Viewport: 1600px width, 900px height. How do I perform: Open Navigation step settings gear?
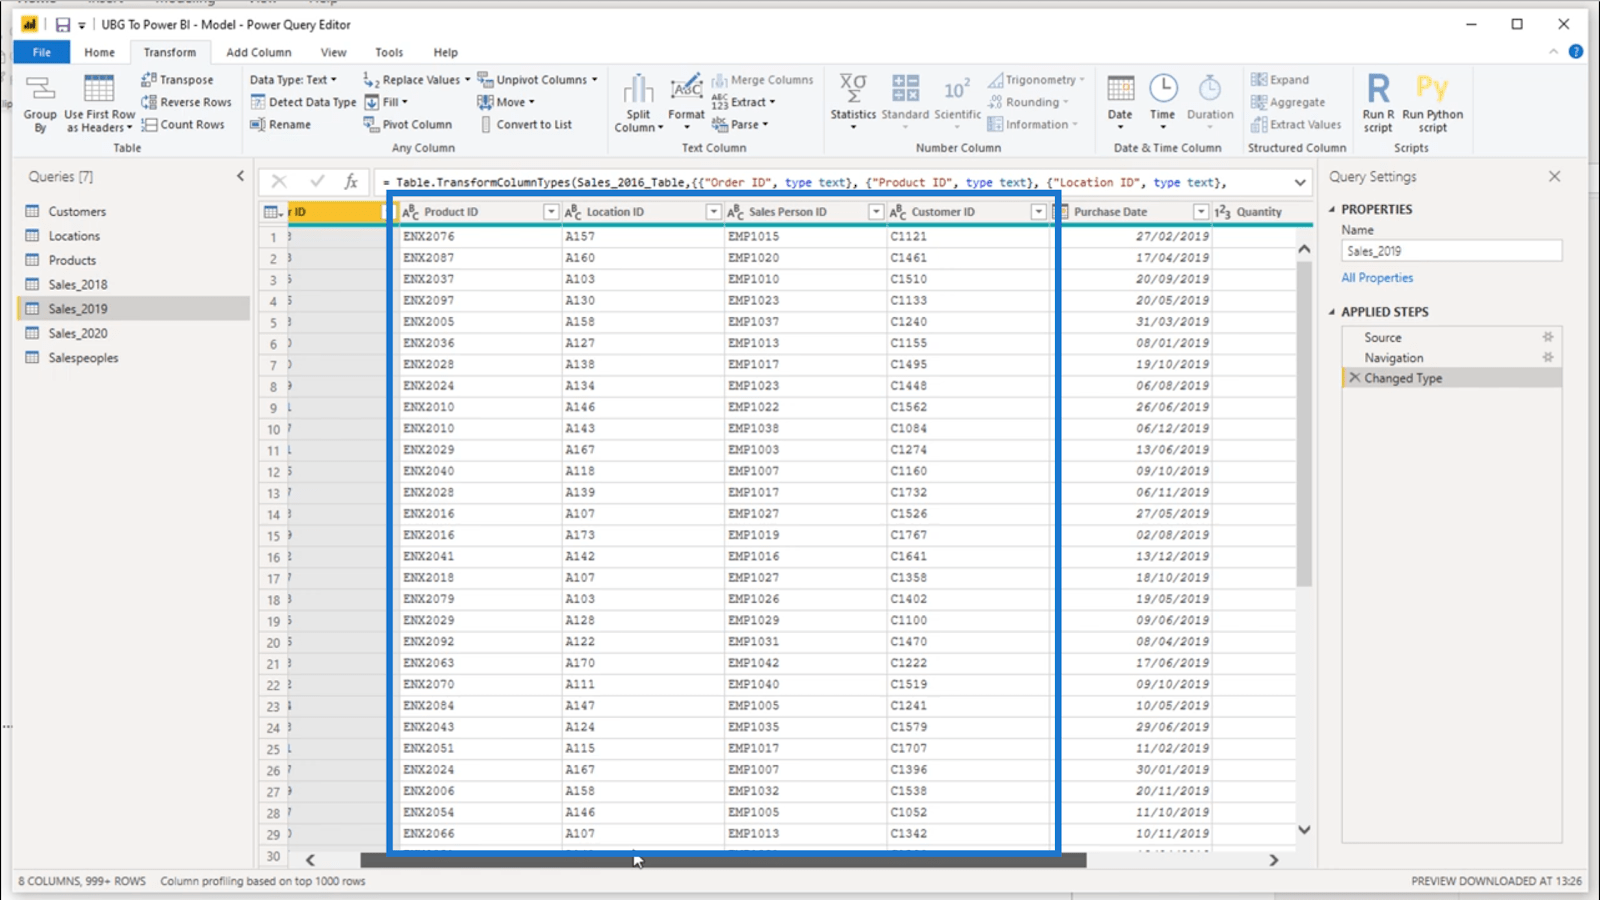1548,358
